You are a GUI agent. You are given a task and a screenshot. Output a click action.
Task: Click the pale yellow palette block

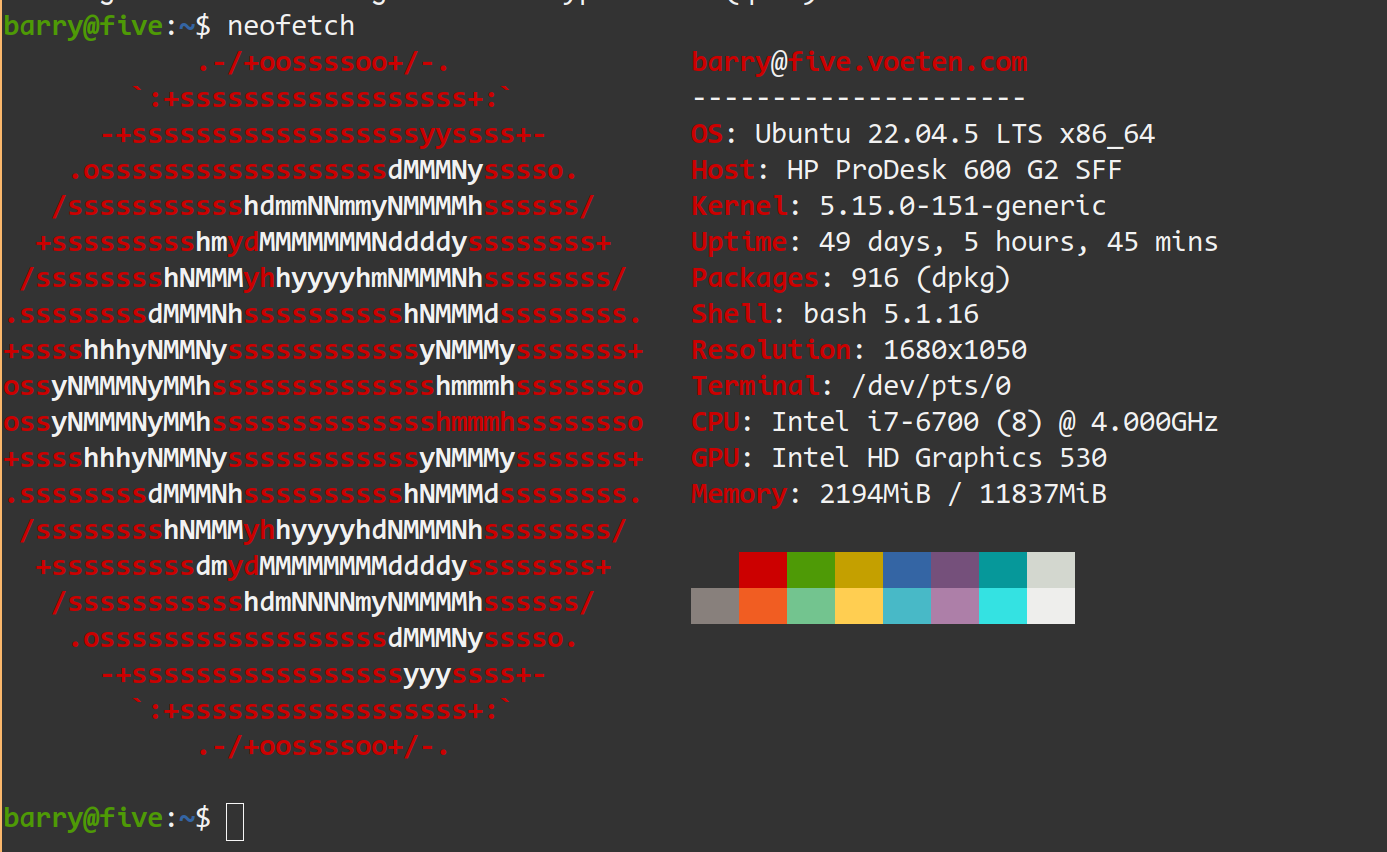[859, 606]
